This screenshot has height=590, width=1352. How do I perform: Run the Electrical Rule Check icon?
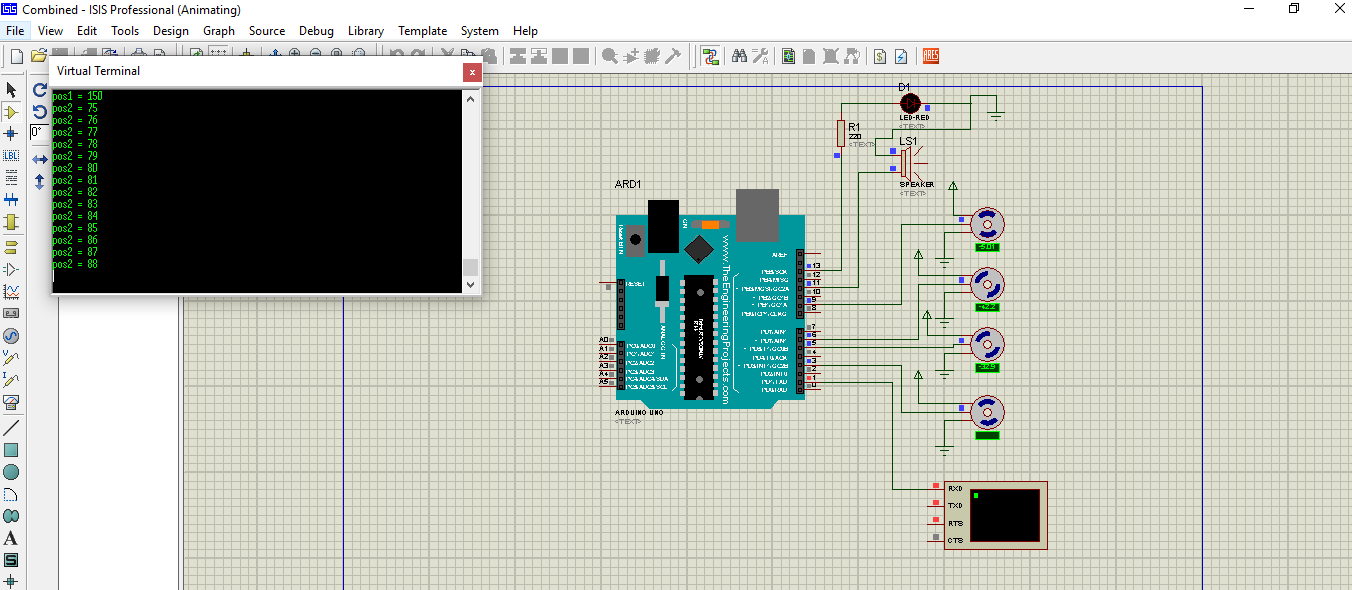901,57
